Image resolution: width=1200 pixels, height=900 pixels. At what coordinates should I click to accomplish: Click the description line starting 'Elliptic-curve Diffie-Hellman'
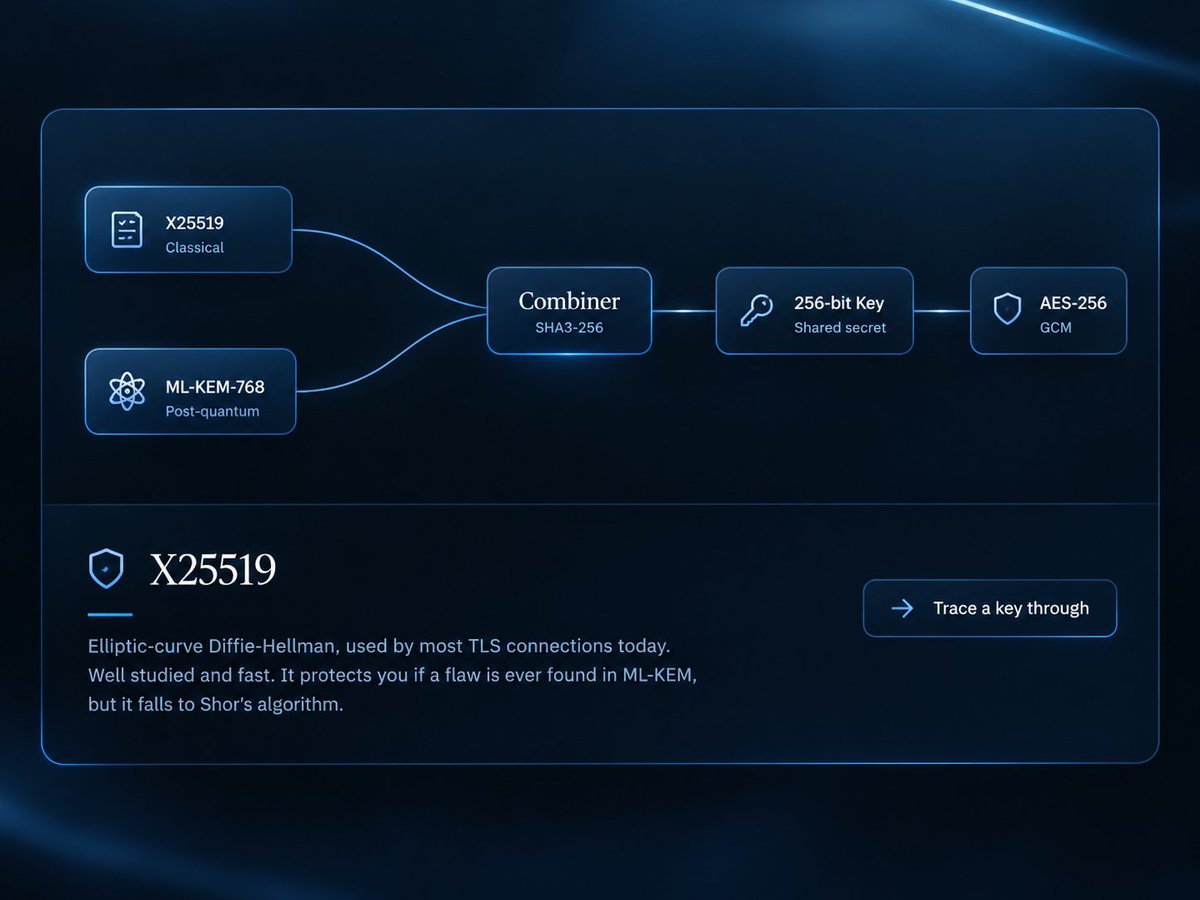(x=379, y=646)
